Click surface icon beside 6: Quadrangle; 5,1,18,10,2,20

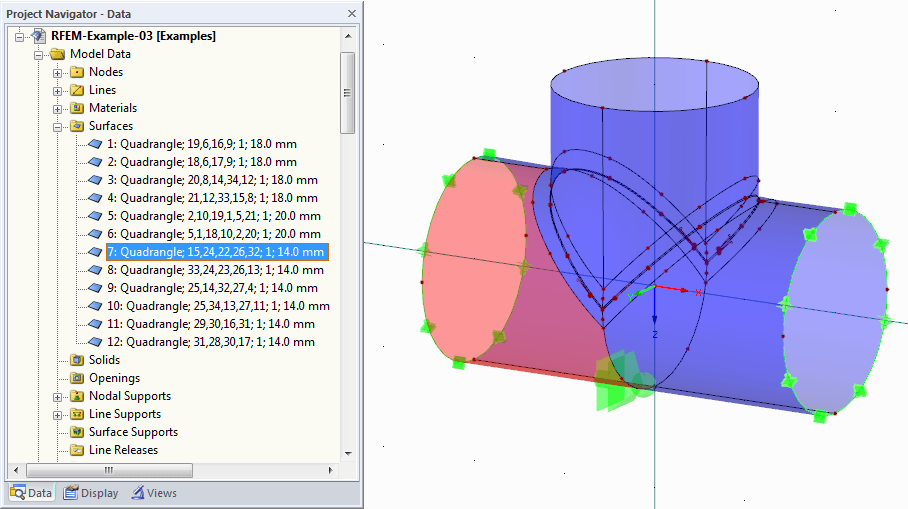96,233
